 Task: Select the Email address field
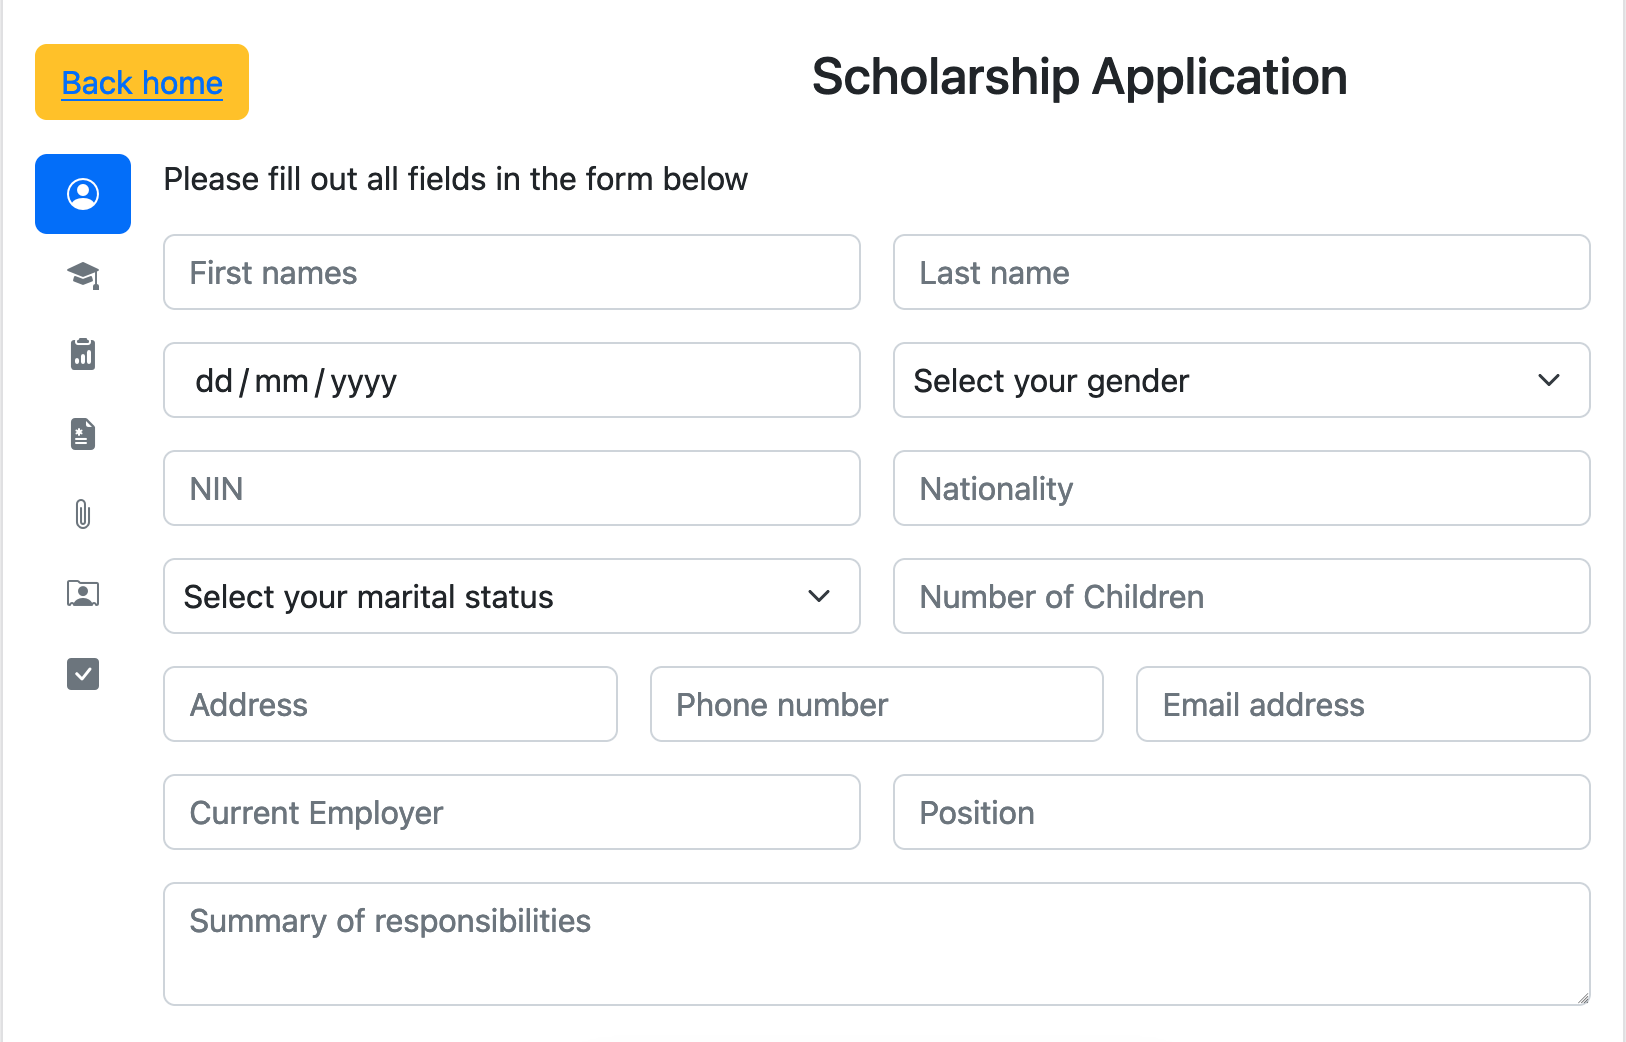point(1362,704)
